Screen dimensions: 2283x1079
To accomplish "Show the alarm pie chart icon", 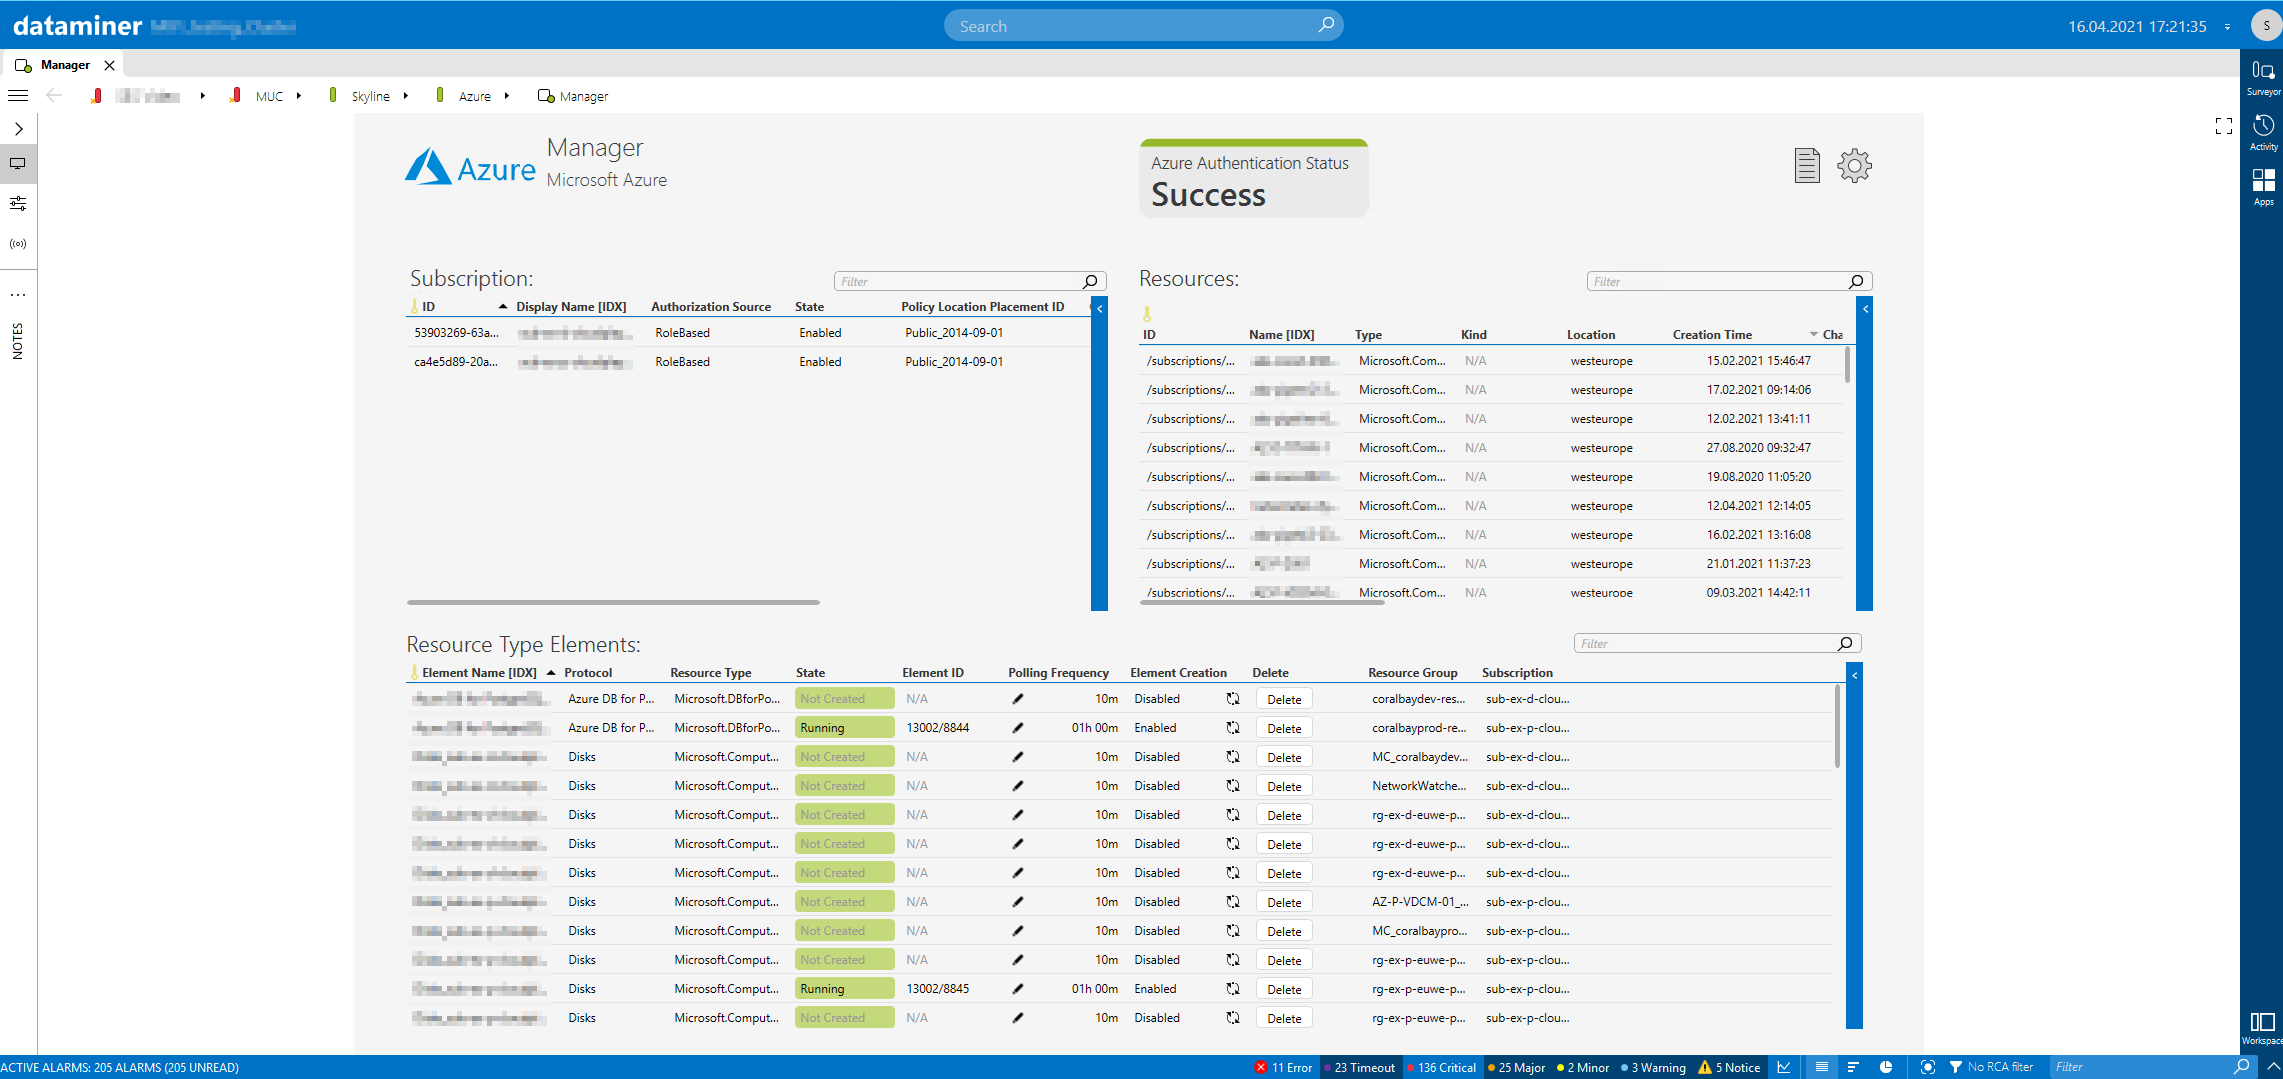I will click(1886, 1068).
